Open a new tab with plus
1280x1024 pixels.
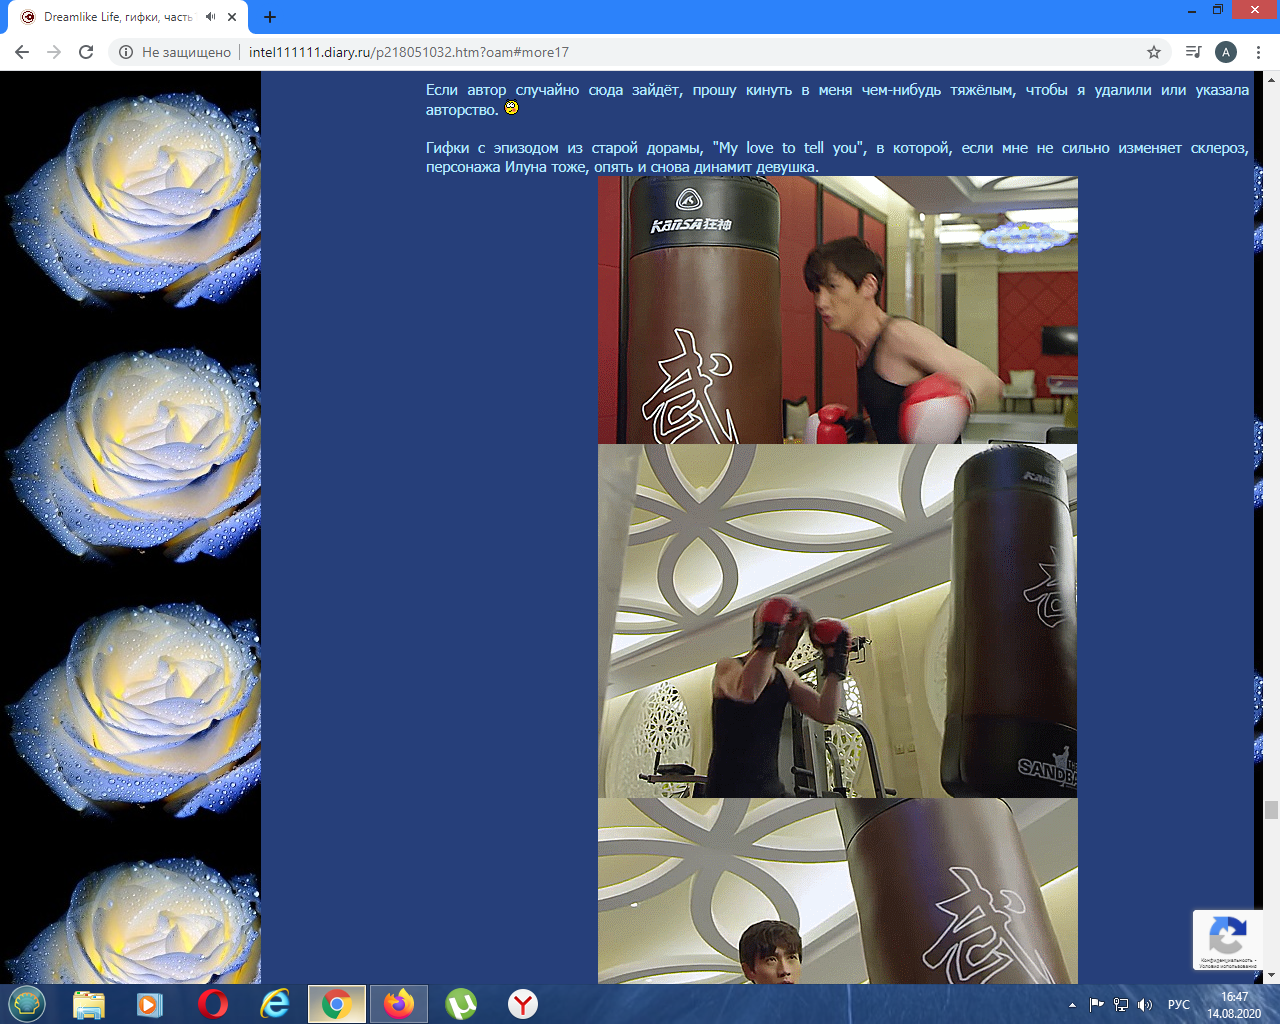click(x=270, y=17)
